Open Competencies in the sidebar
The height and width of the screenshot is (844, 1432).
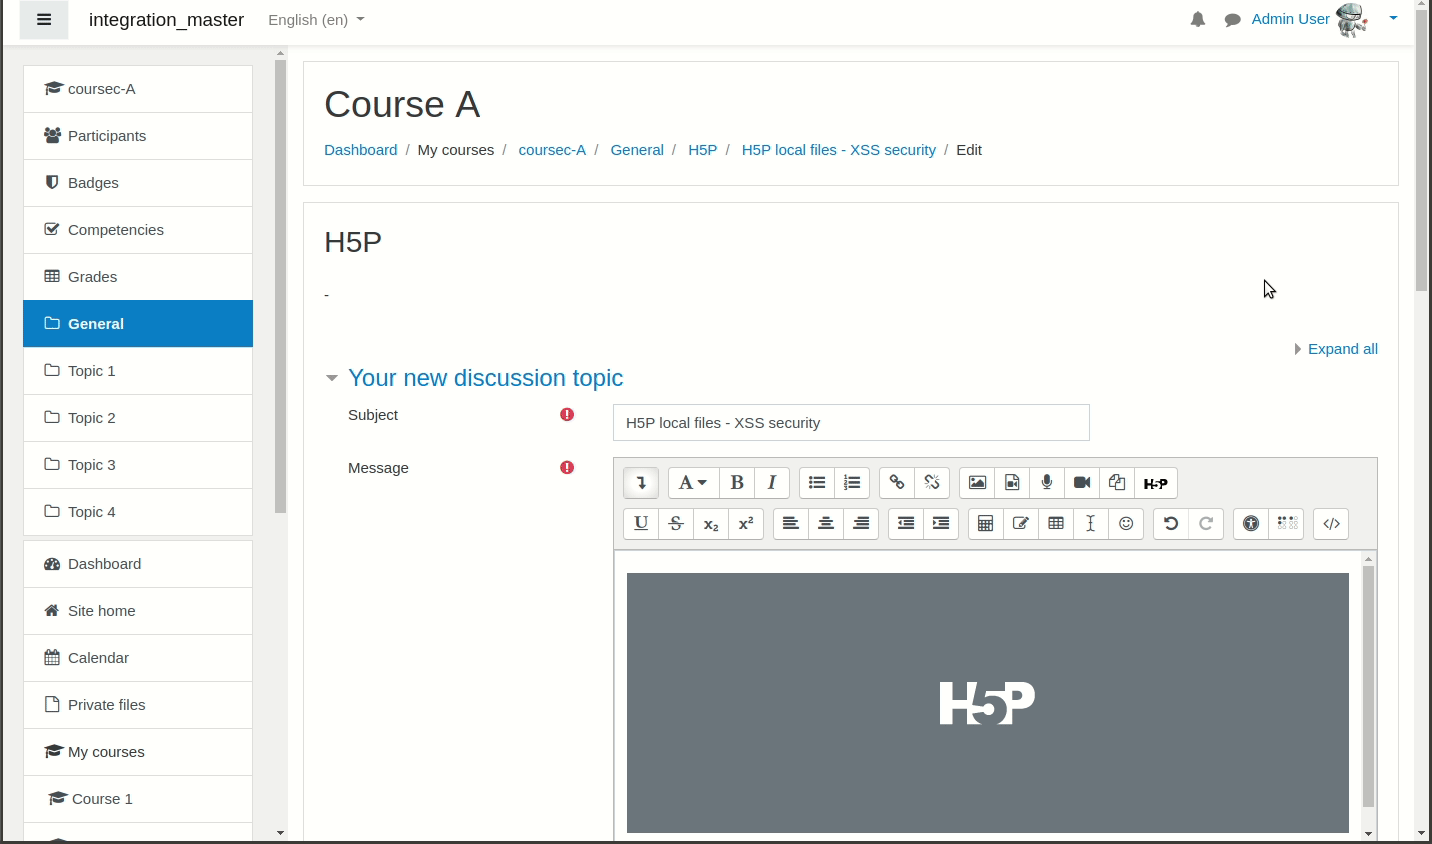pos(138,230)
